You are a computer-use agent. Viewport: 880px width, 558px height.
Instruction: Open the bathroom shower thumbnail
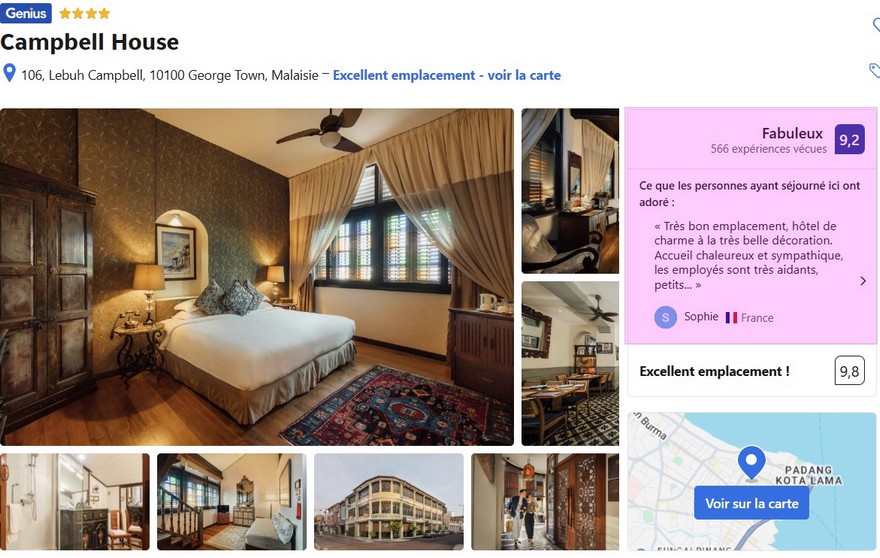point(75,501)
